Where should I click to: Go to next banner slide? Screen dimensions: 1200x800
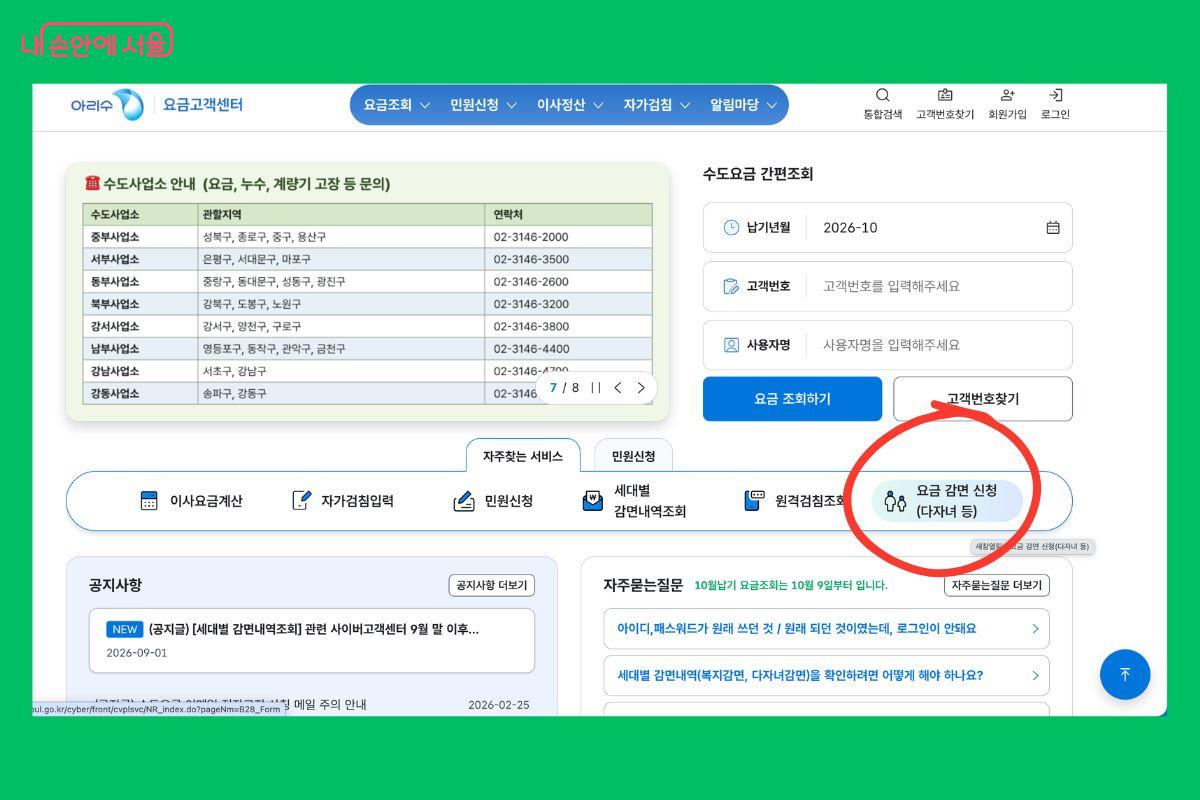coord(641,388)
